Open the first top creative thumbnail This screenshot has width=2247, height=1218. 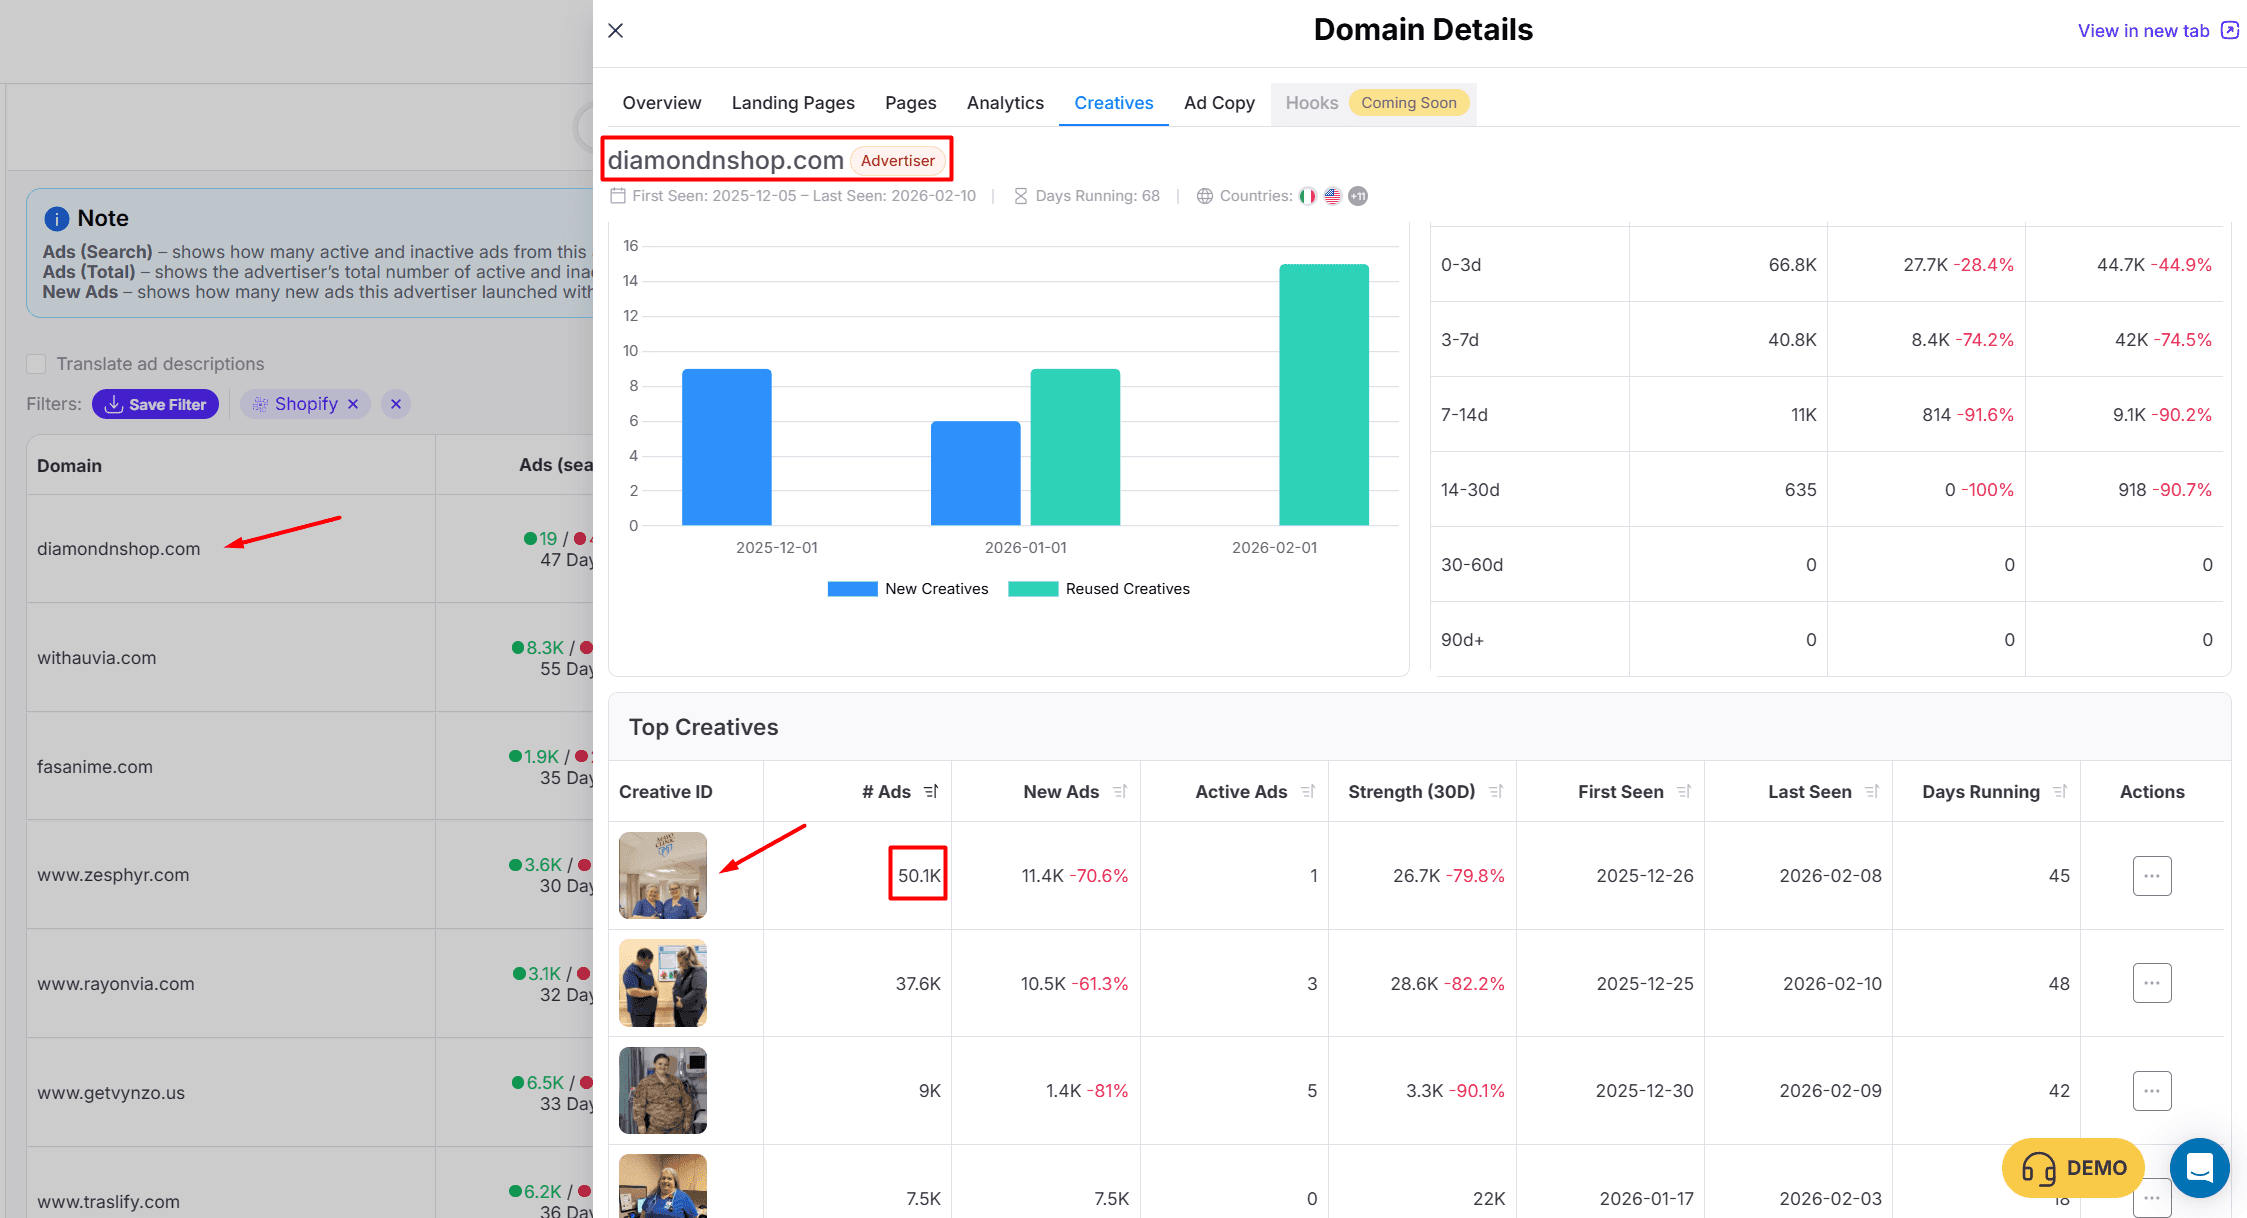pos(663,875)
